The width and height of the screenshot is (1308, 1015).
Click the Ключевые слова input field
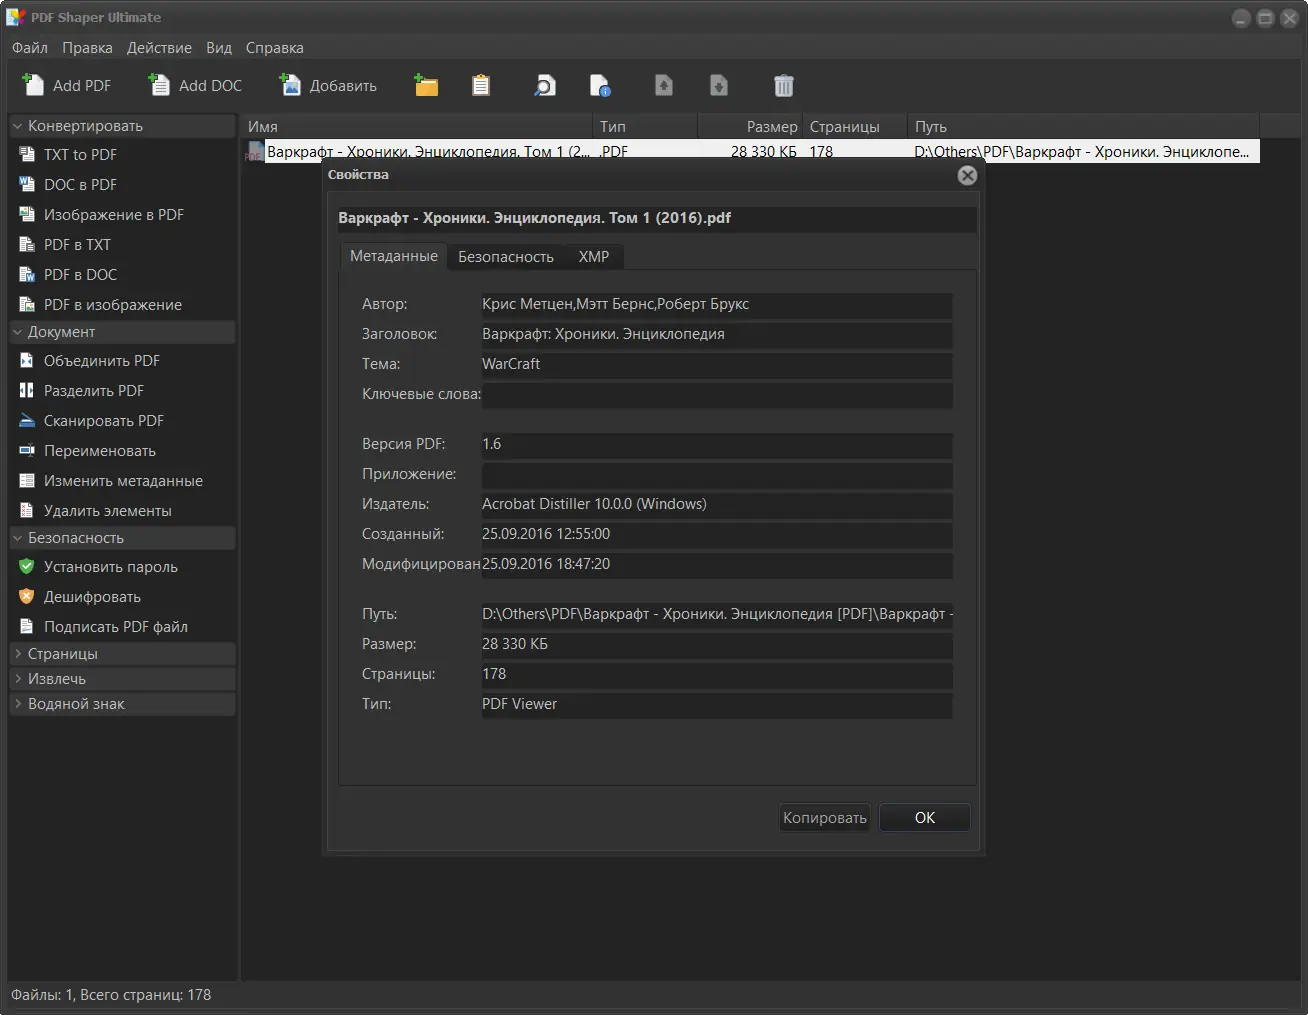[x=717, y=394]
